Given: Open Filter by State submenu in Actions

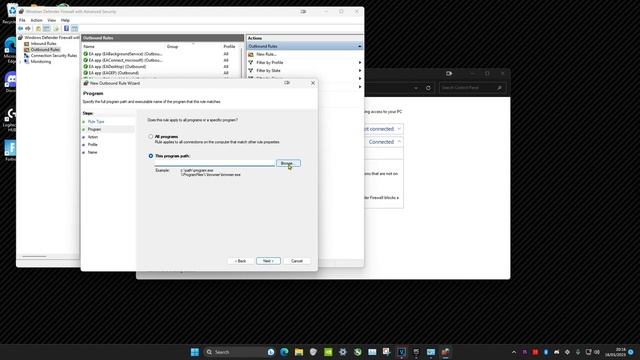Looking at the screenshot, I should (x=268, y=71).
